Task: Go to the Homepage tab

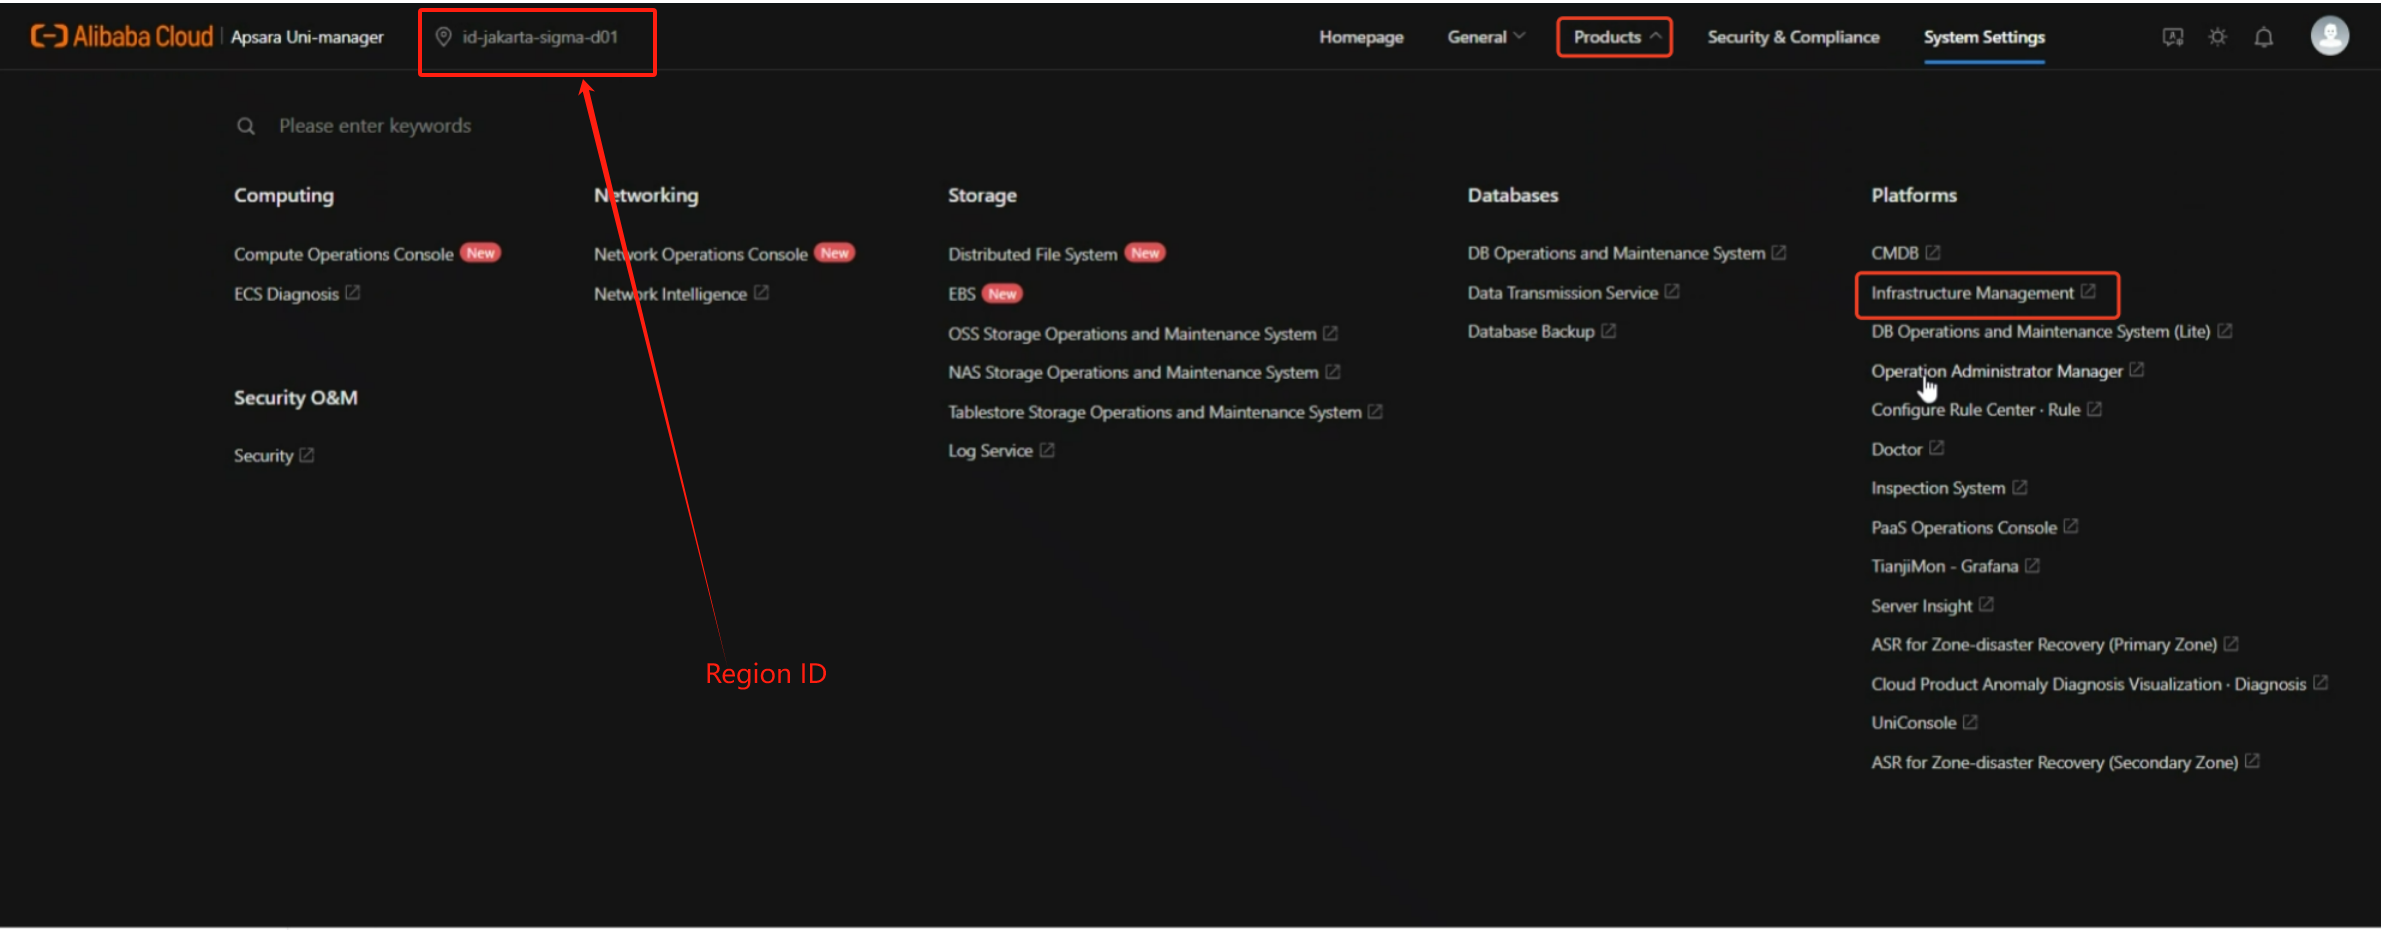Action: [x=1361, y=37]
